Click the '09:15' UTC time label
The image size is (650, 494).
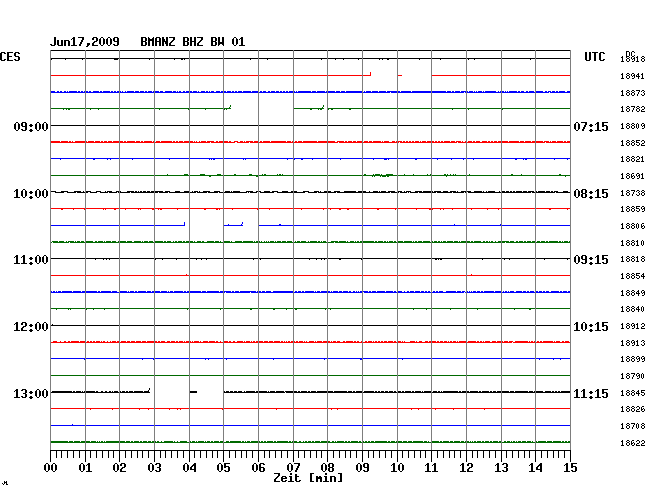coord(591,260)
